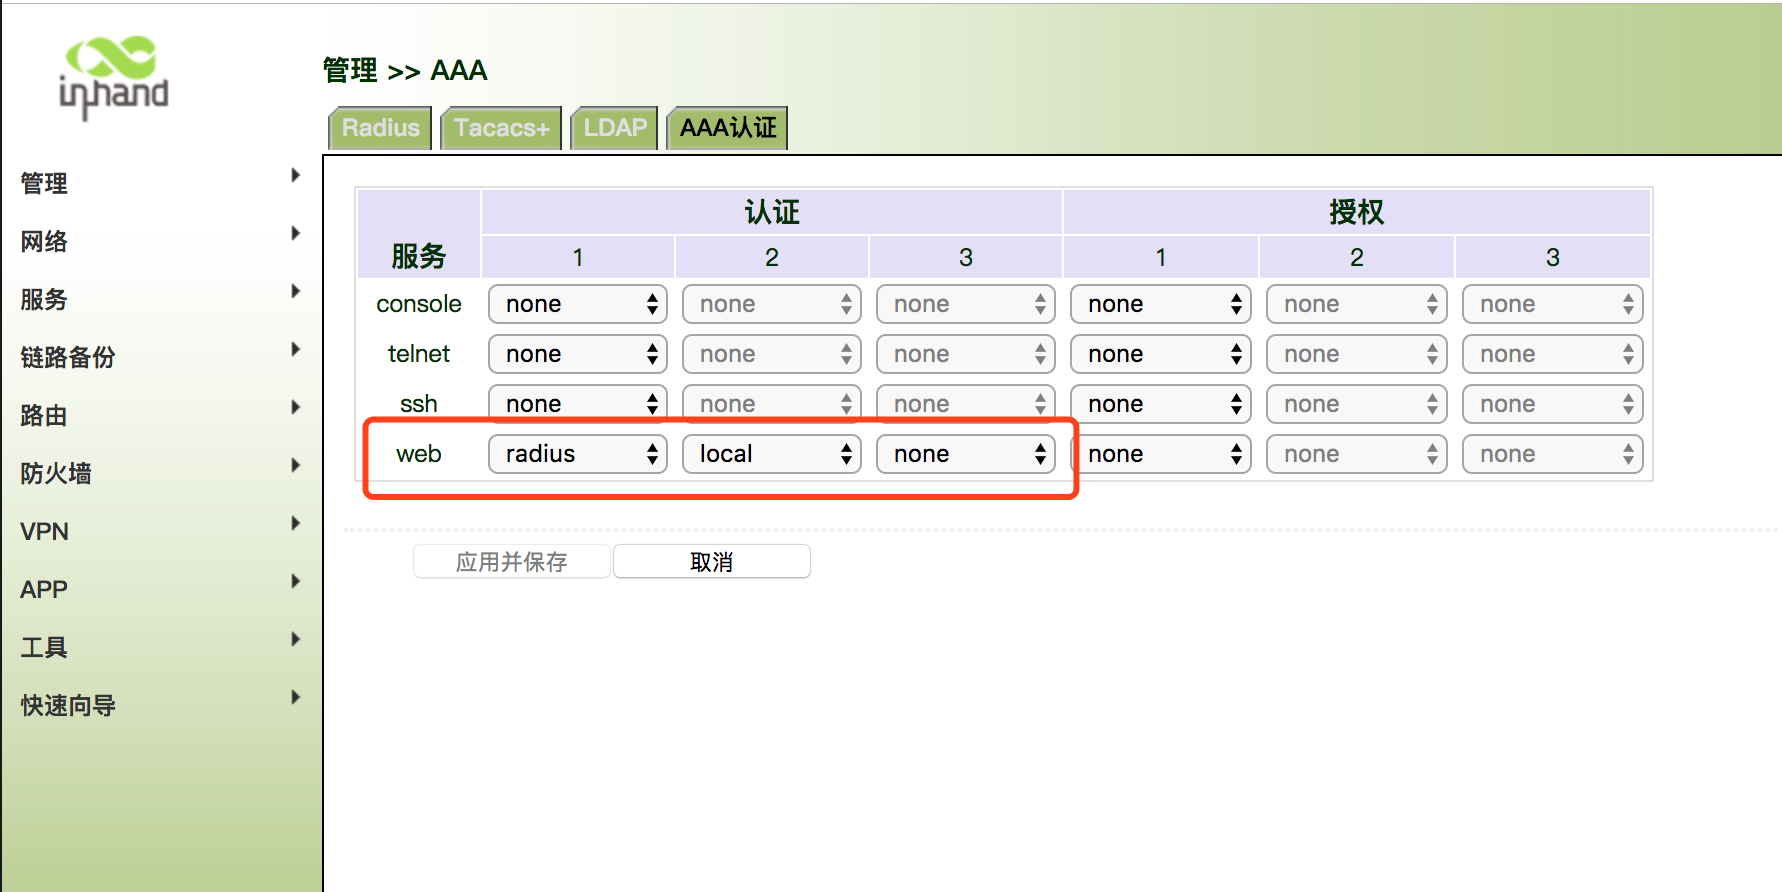1782x892 pixels.
Task: Switch to the Radius tab
Action: tap(380, 128)
